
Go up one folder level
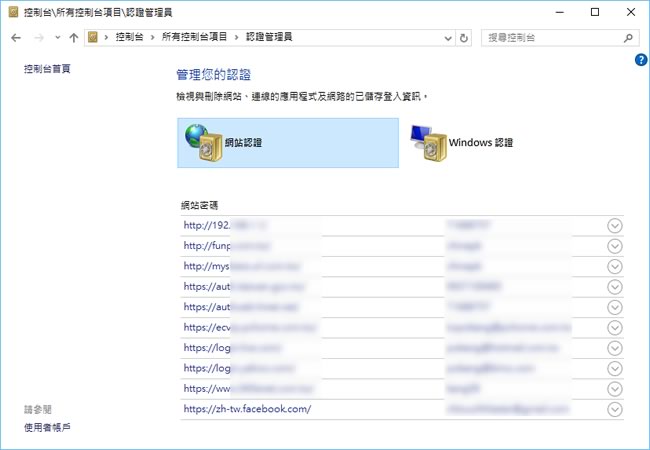(x=74, y=38)
